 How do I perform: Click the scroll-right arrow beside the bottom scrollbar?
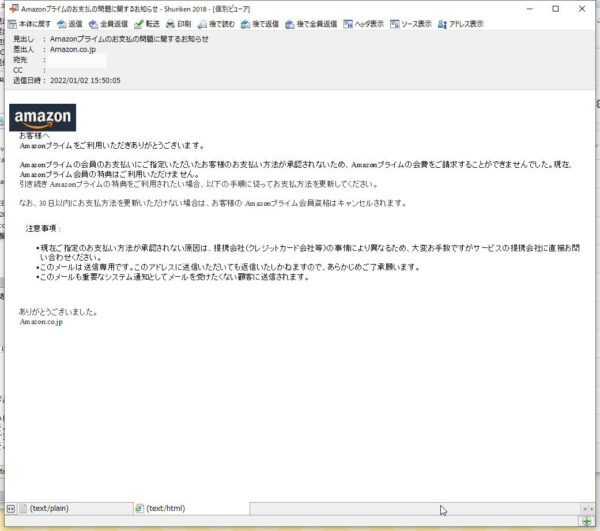[591, 508]
